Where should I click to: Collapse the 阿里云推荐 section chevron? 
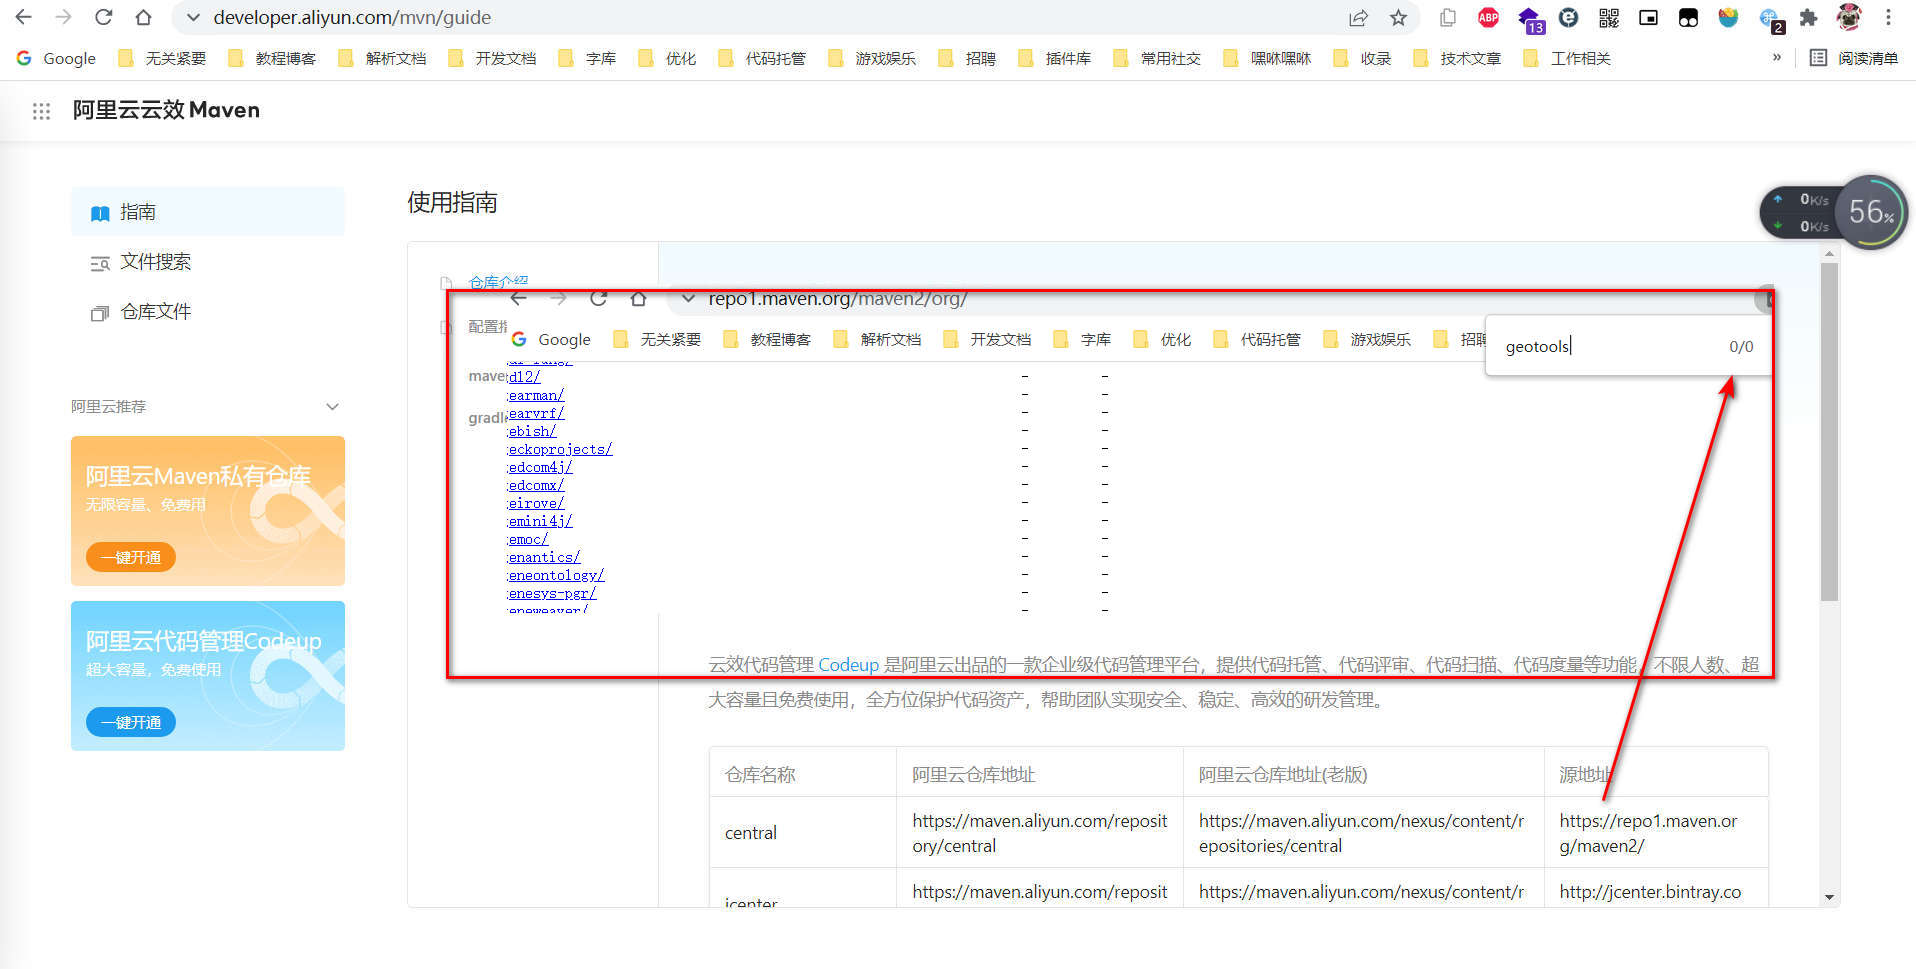(x=333, y=406)
